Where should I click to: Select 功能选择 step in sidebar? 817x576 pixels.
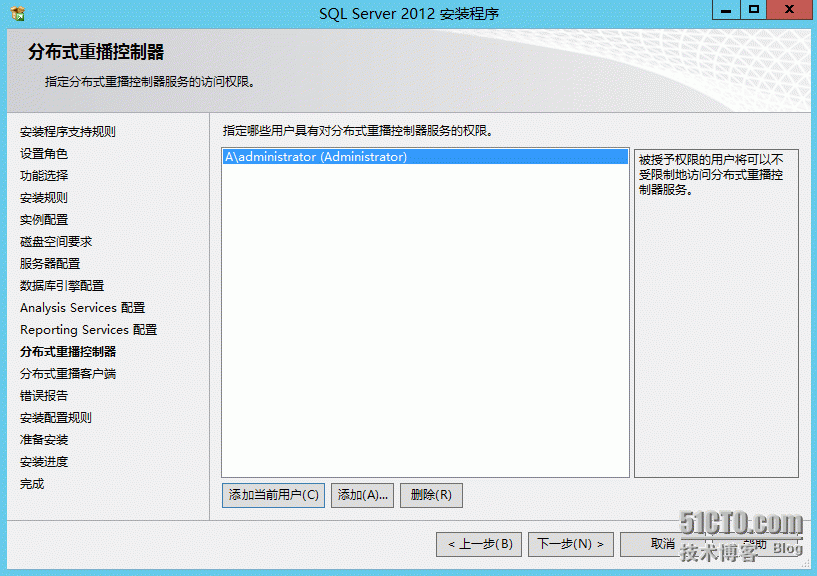44,176
